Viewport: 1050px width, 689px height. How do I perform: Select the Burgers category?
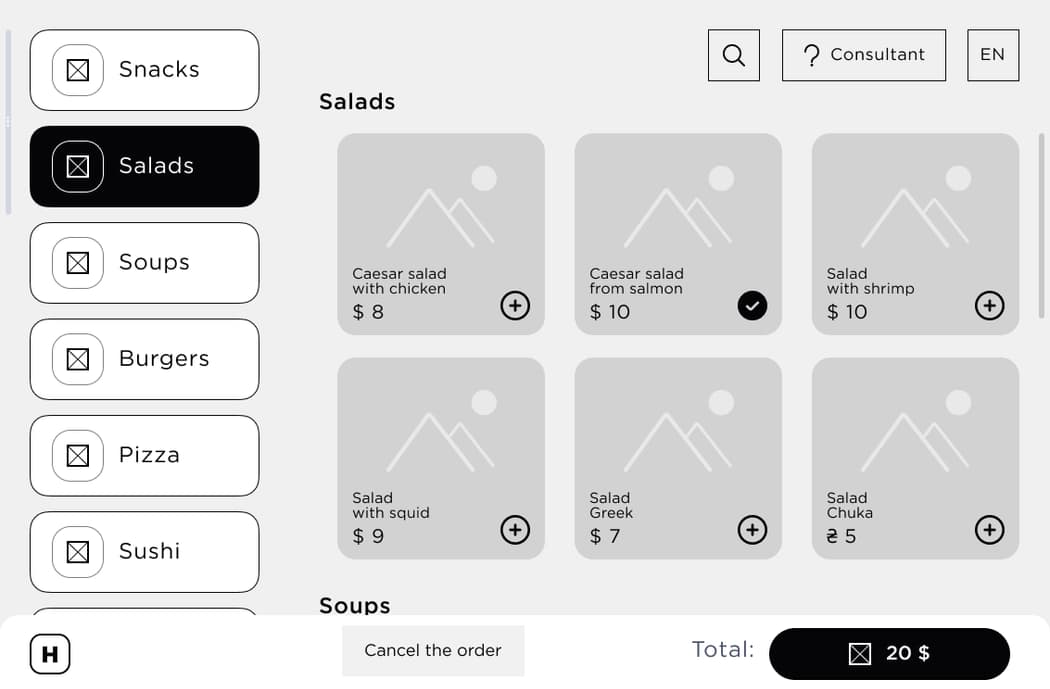[x=145, y=360]
